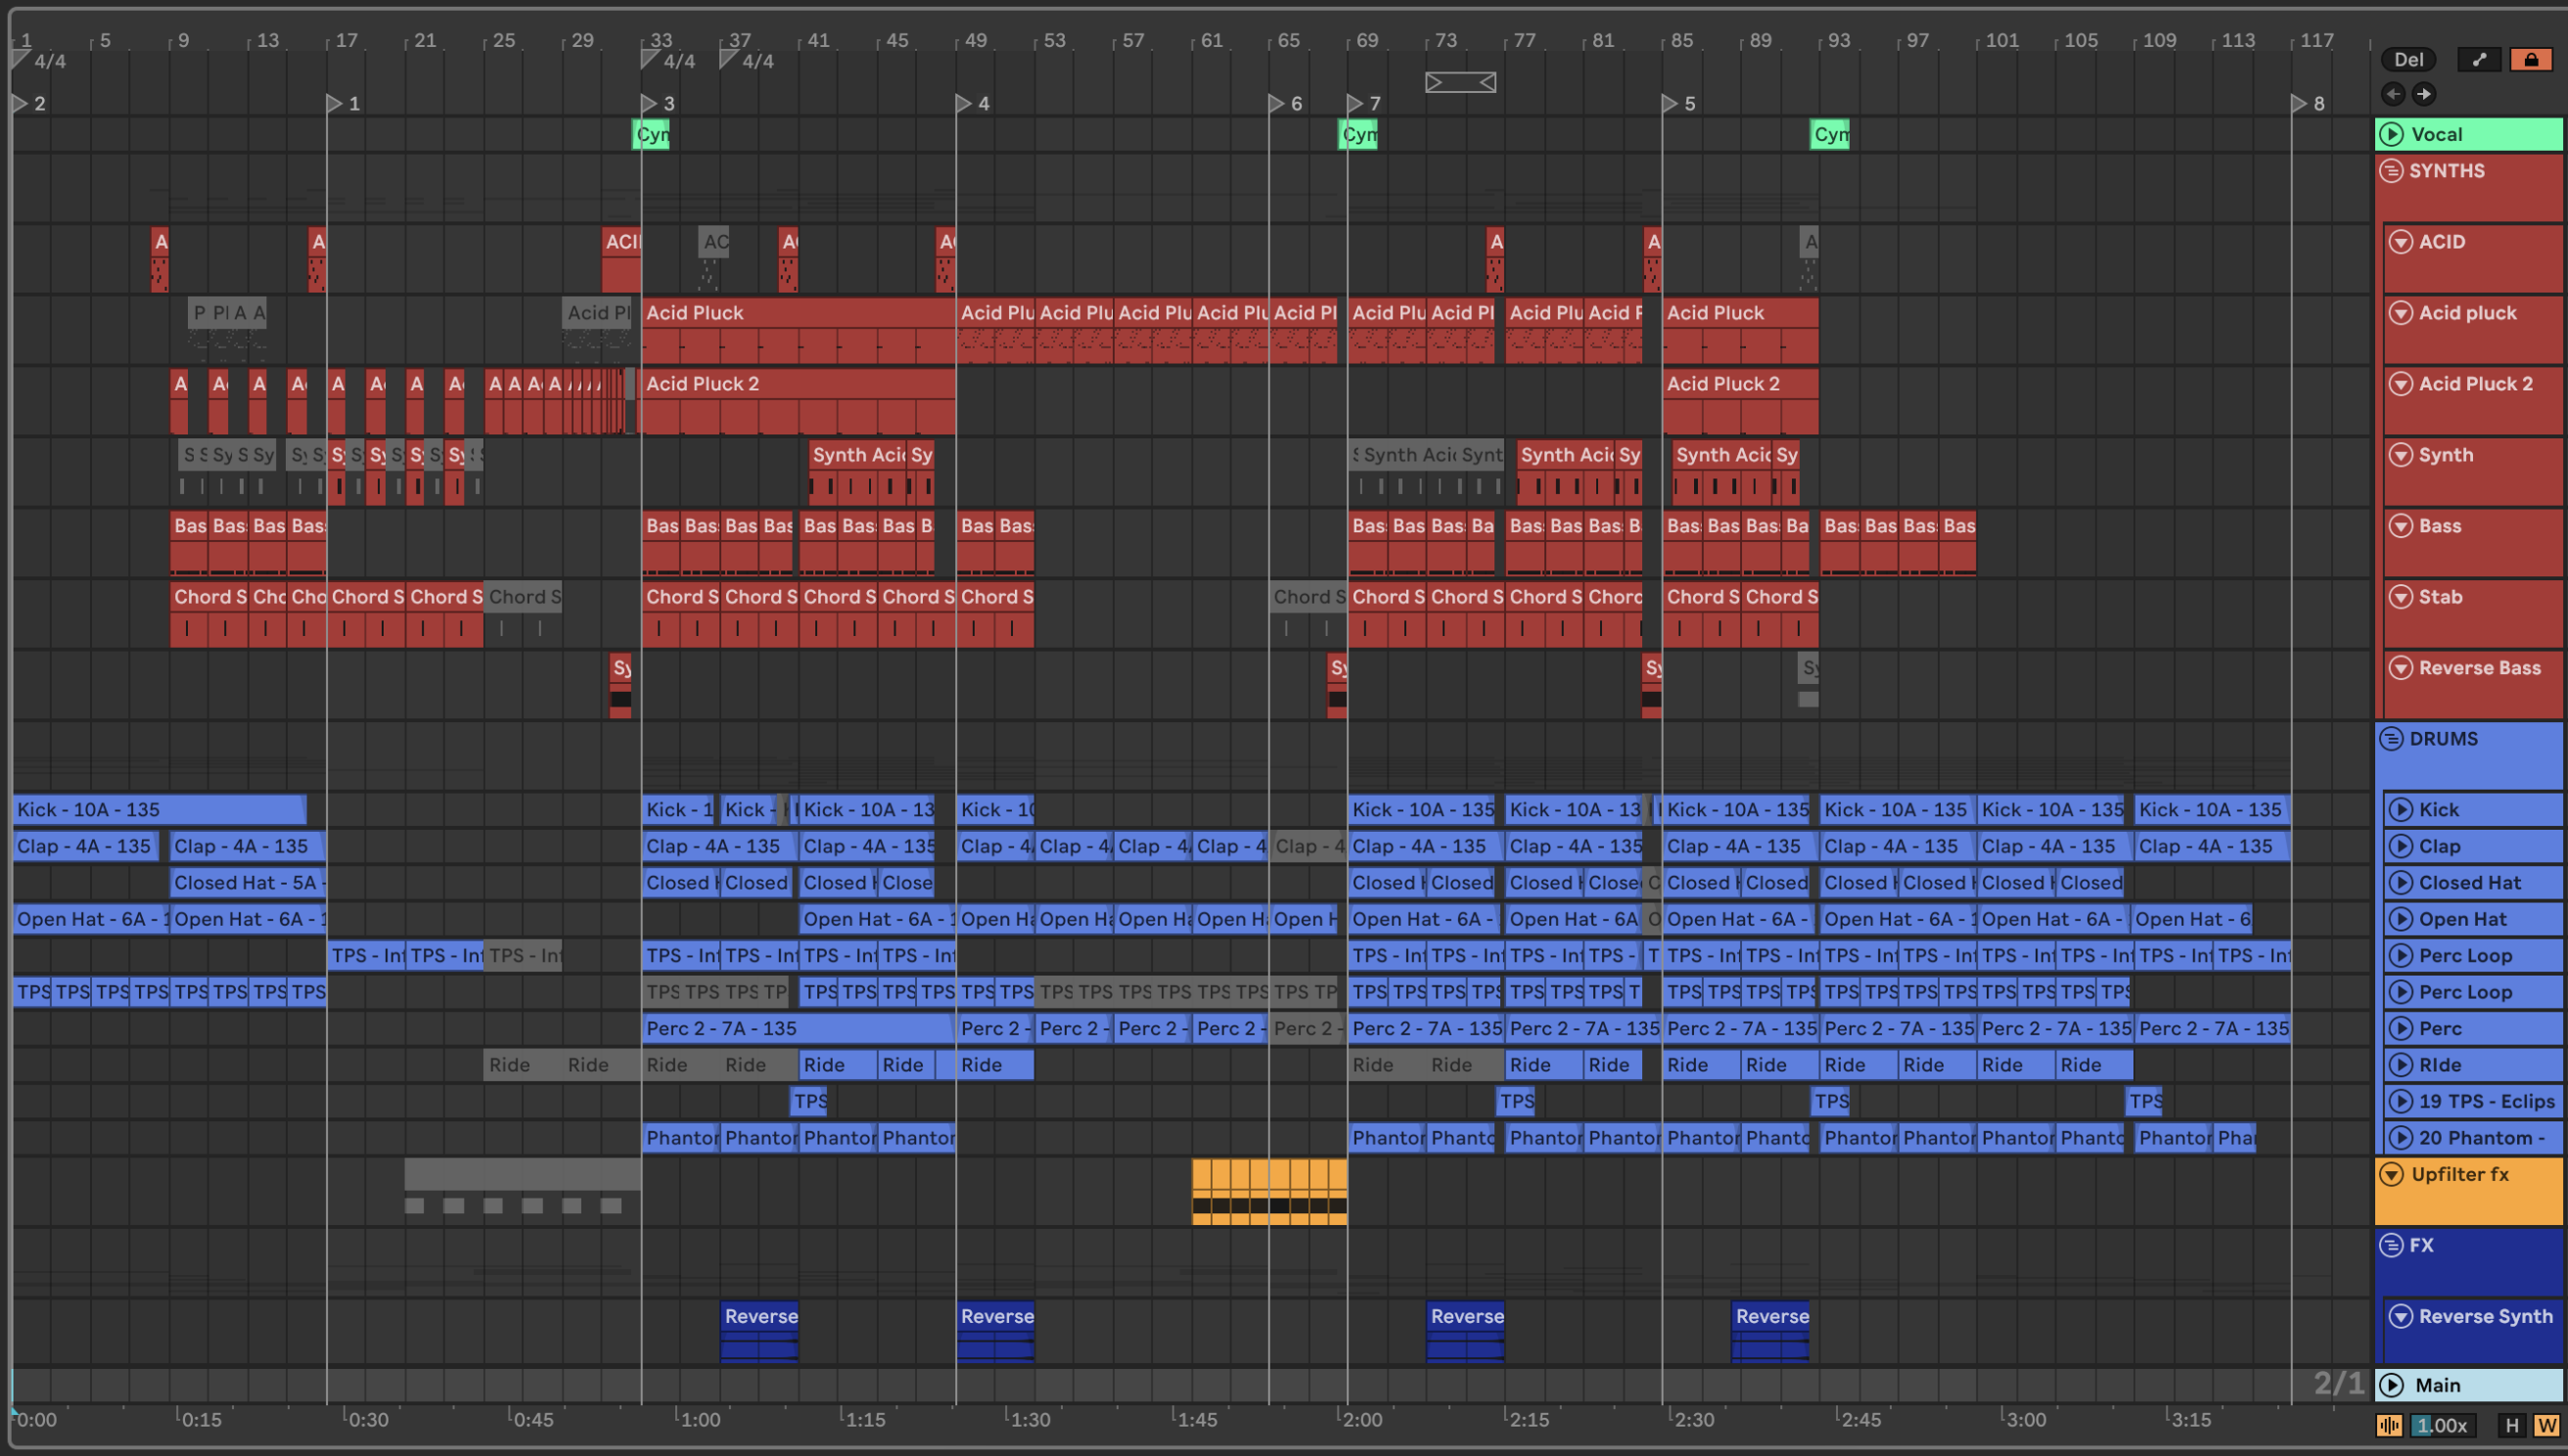This screenshot has width=2568, height=1456.
Task: Fold the ACID track arrow
Action: point(2401,242)
